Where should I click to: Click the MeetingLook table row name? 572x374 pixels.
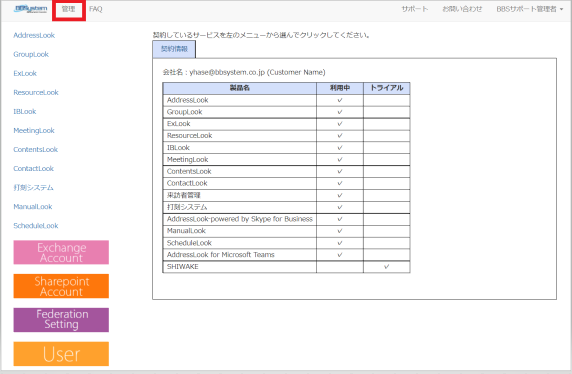click(188, 159)
